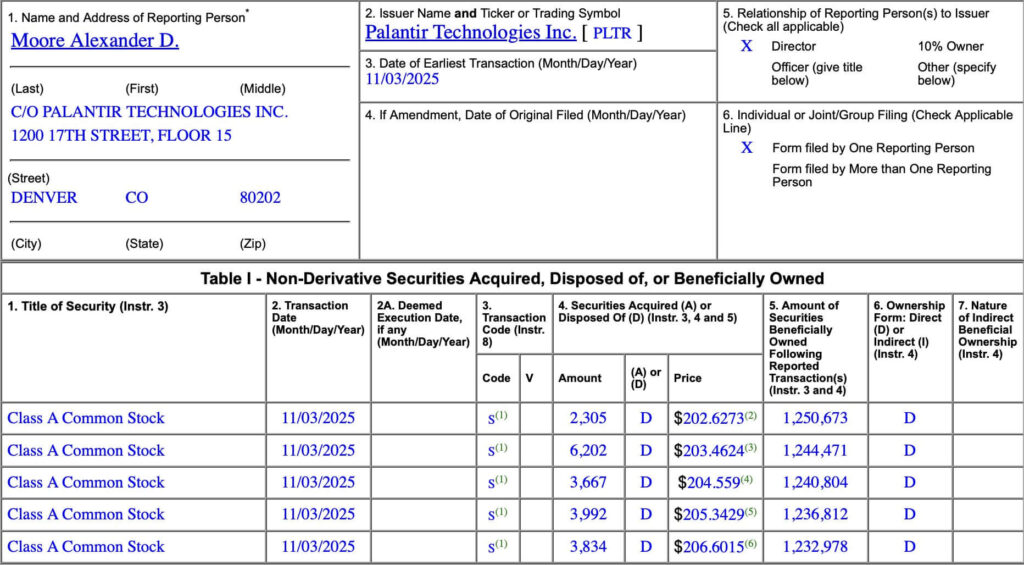
Task: Select Class A Common Stock in 3,834 row
Action: (x=86, y=547)
